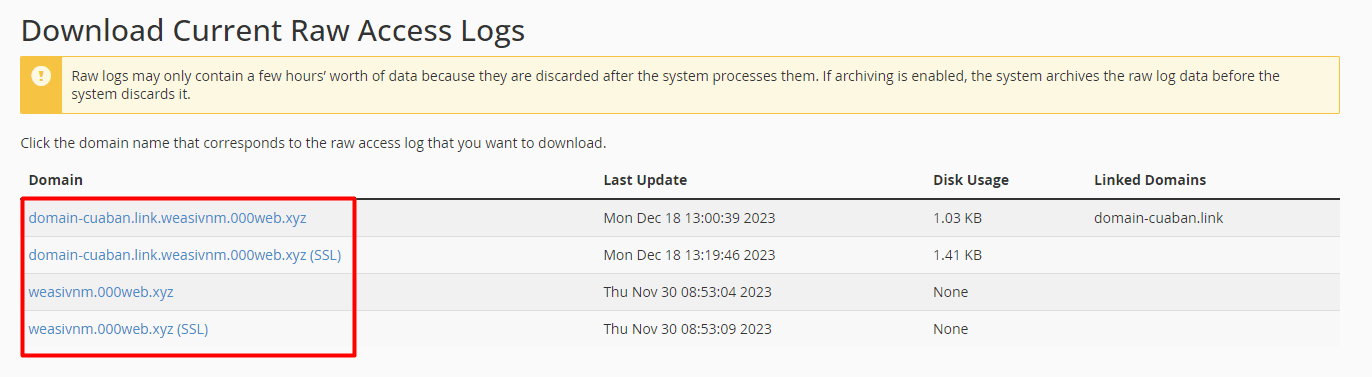Click the Domain column header
1372x377 pixels.
[56, 180]
